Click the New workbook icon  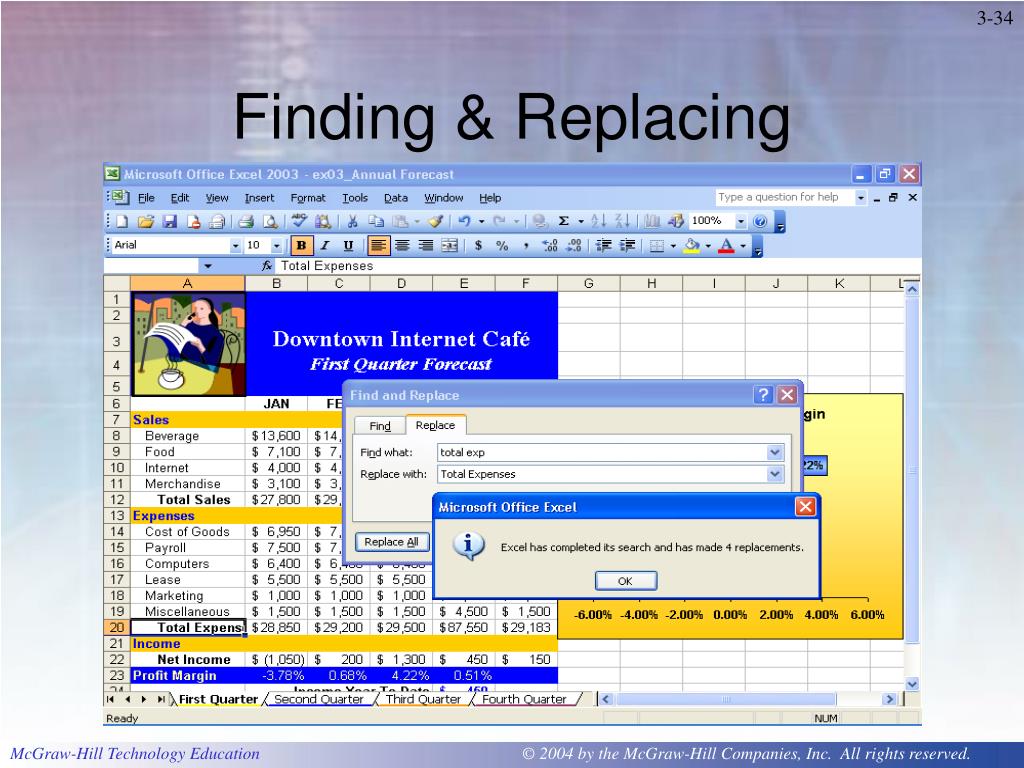click(x=121, y=222)
